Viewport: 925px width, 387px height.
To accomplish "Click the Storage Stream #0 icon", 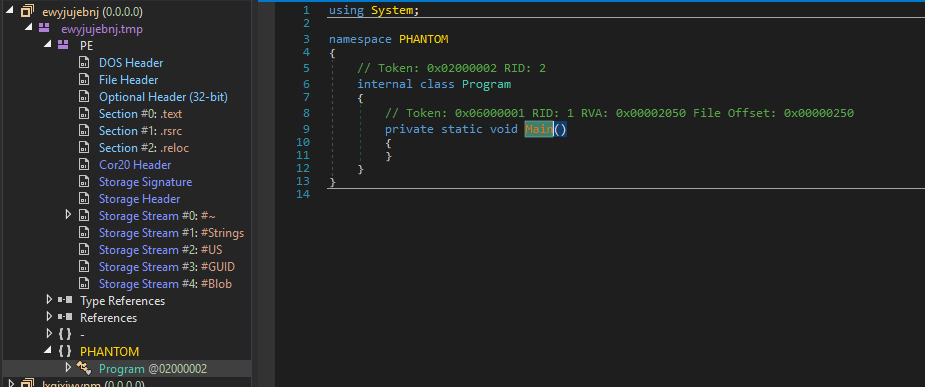I will [x=84, y=215].
